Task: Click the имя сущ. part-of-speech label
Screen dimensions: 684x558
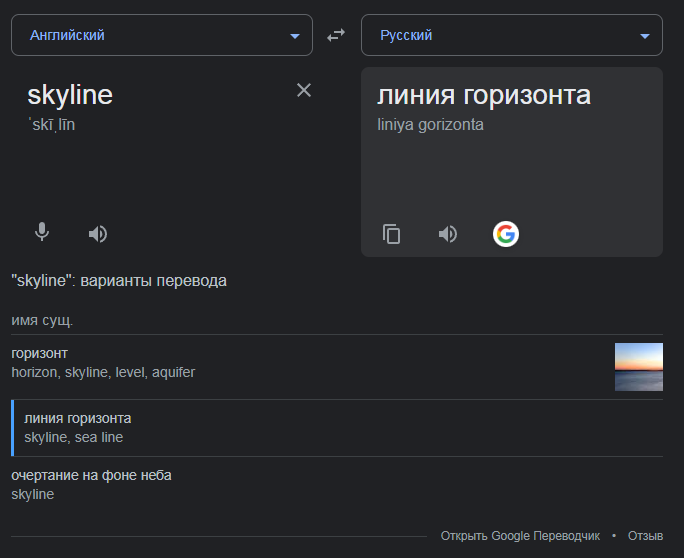Action: click(x=42, y=320)
